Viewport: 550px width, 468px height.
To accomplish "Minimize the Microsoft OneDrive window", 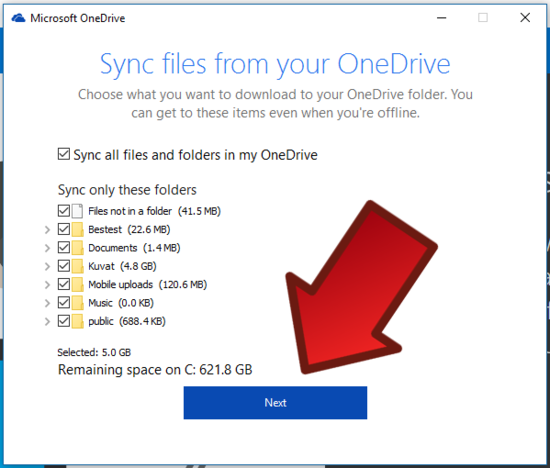I will click(442, 18).
